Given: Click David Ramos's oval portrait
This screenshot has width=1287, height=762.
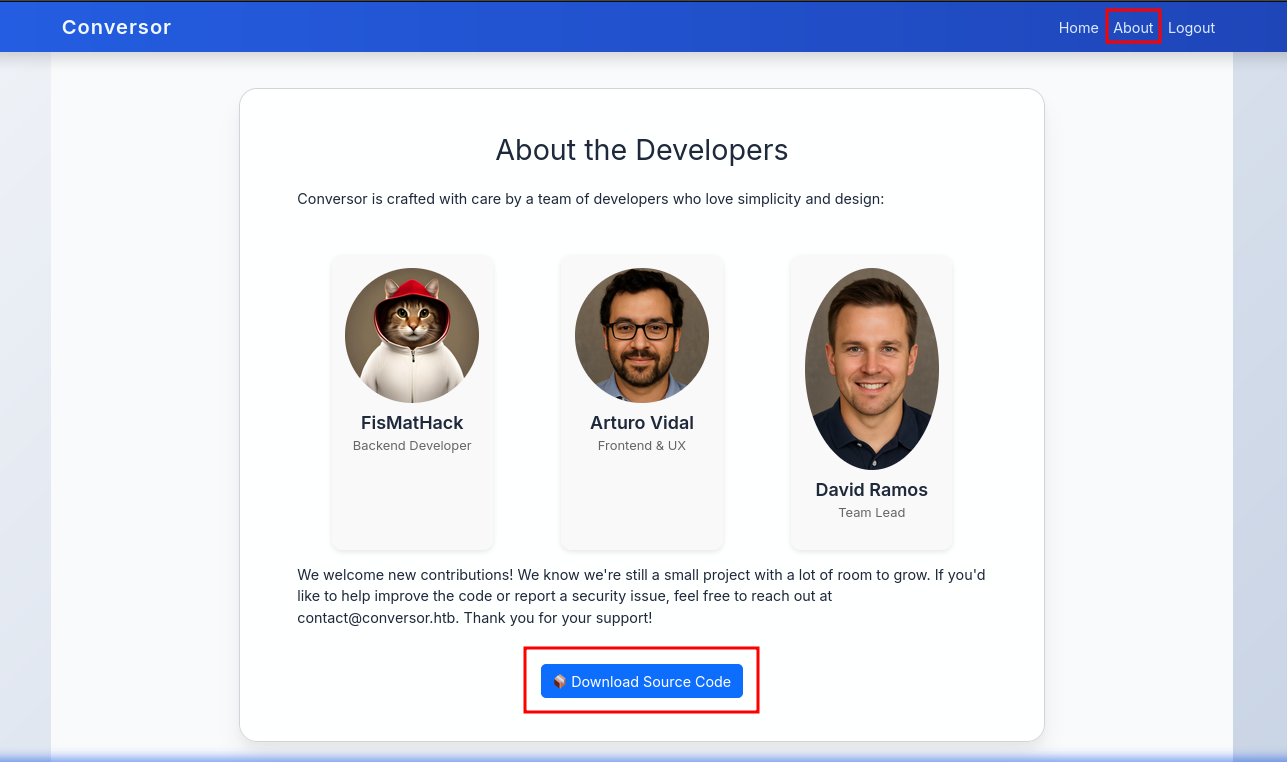Looking at the screenshot, I should pyautogui.click(x=872, y=368).
